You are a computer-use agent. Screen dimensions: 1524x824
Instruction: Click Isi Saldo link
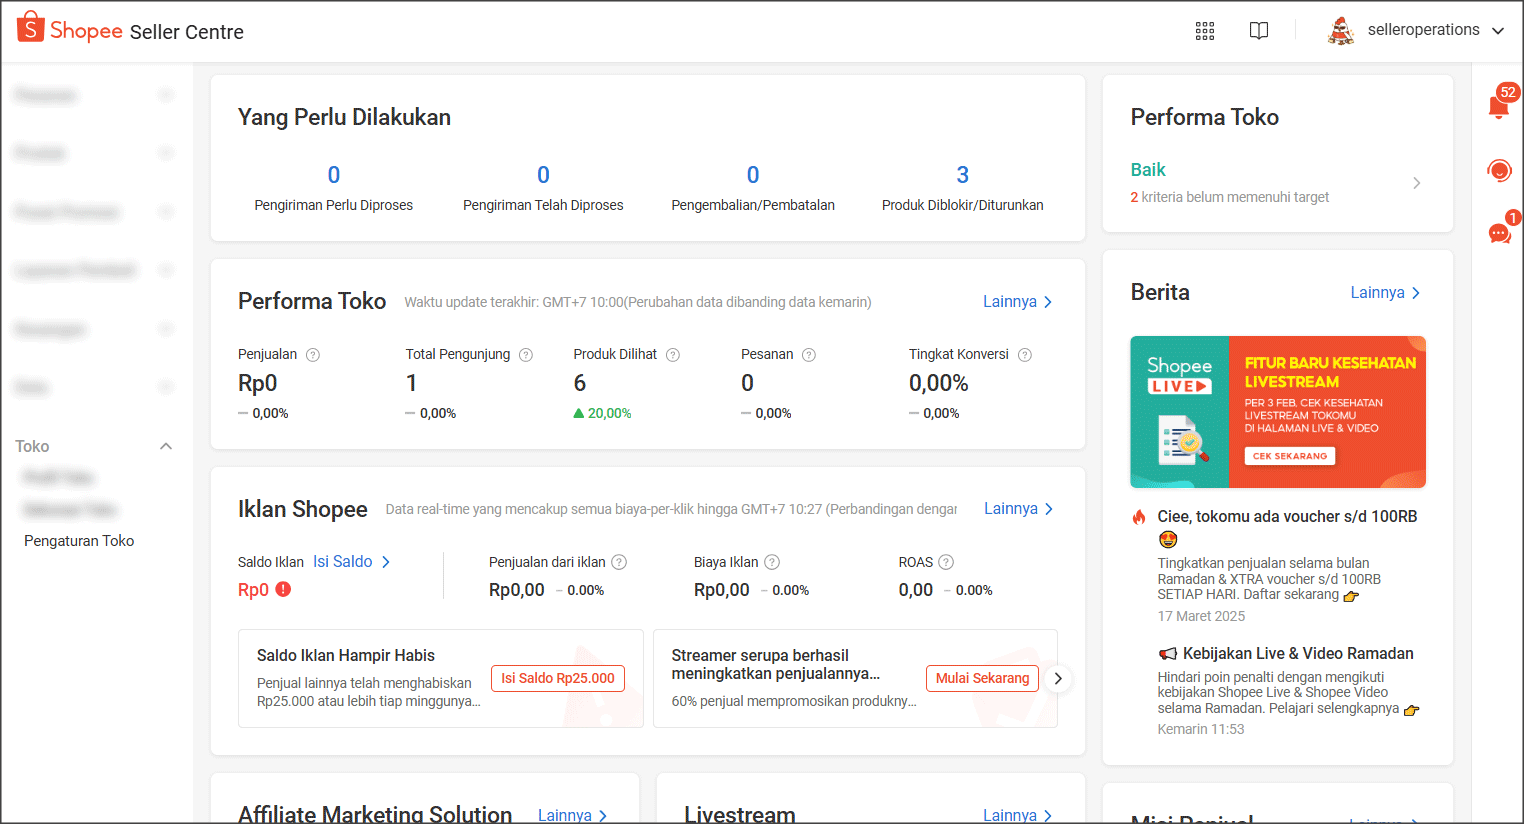point(352,562)
